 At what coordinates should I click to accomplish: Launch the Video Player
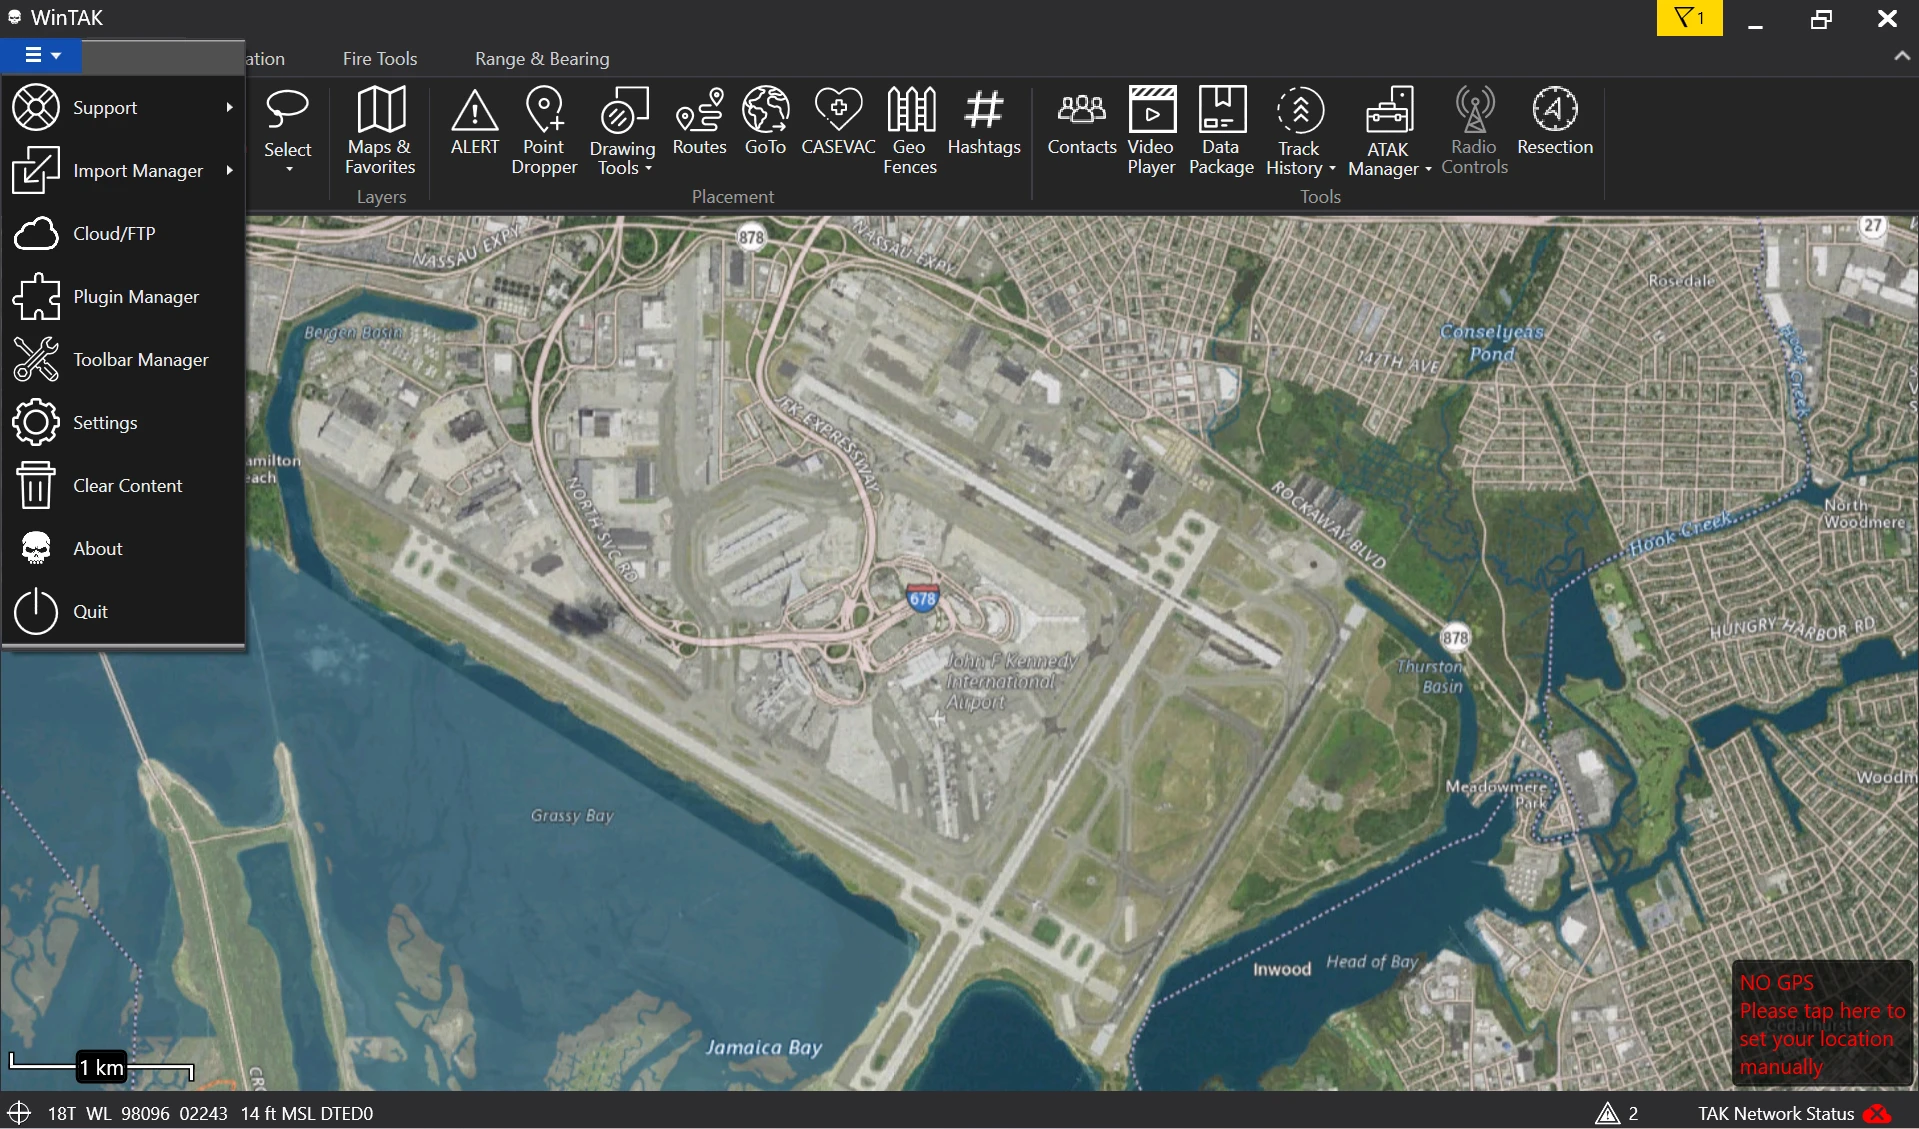pyautogui.click(x=1151, y=131)
